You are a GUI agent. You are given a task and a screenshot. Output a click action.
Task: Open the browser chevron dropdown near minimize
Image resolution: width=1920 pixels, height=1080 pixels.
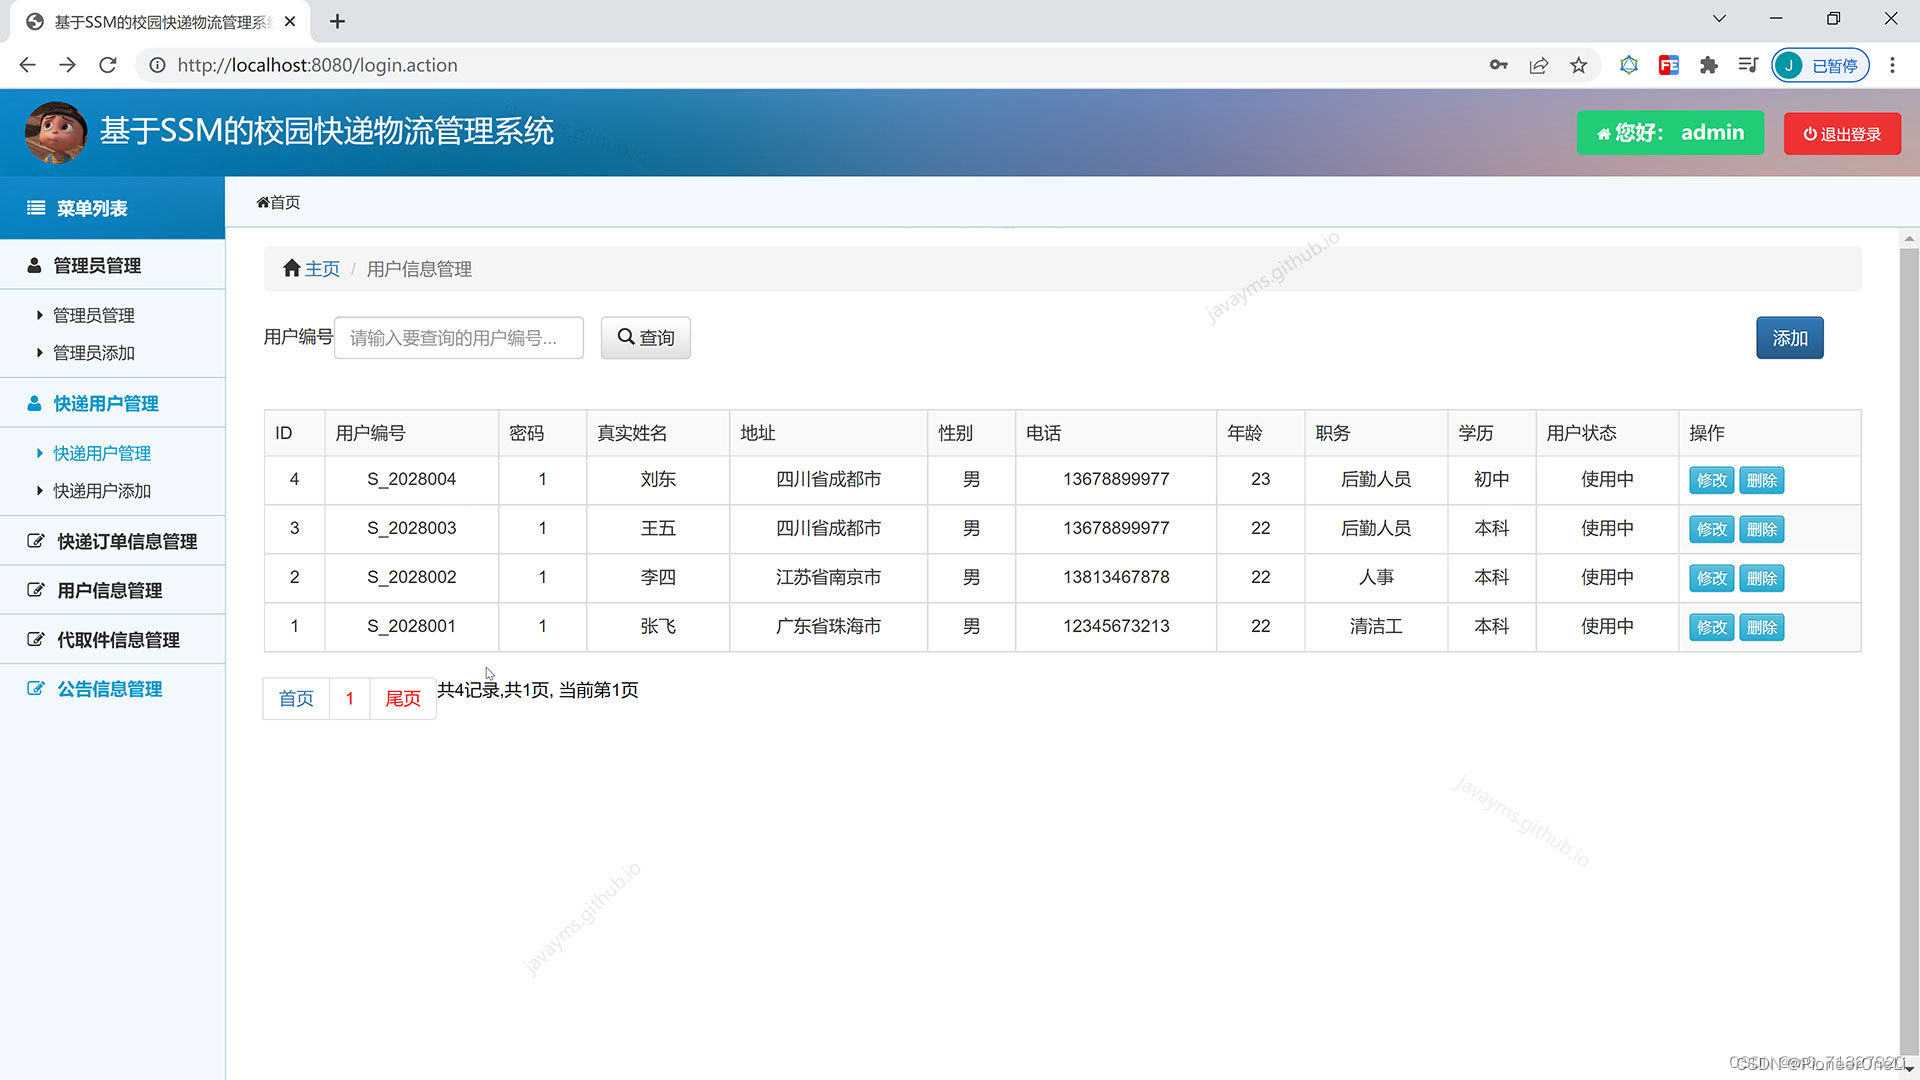pos(1718,18)
